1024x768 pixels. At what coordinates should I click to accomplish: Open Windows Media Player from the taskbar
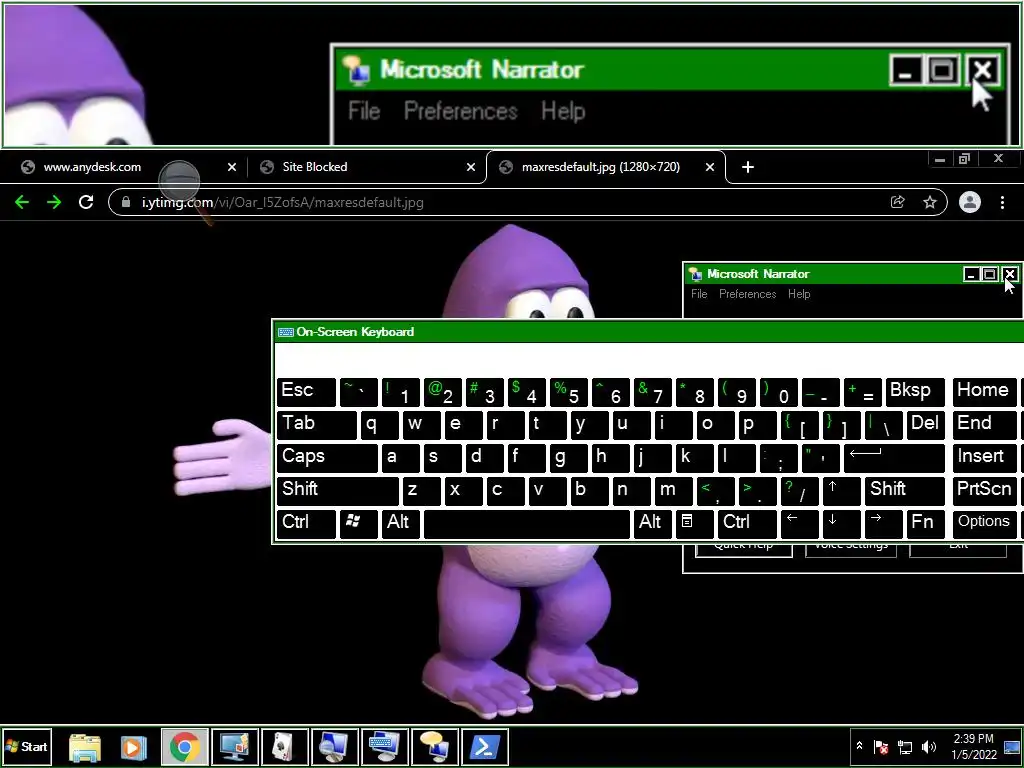coord(133,747)
